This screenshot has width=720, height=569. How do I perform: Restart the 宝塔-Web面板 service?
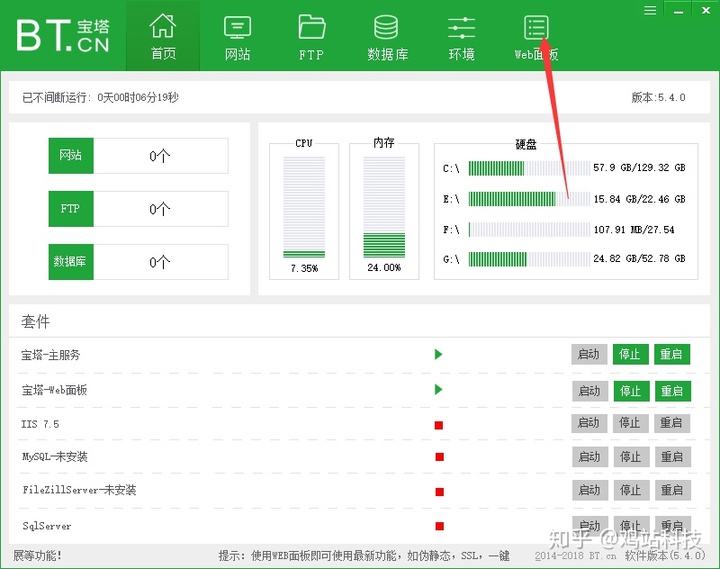pyautogui.click(x=673, y=391)
